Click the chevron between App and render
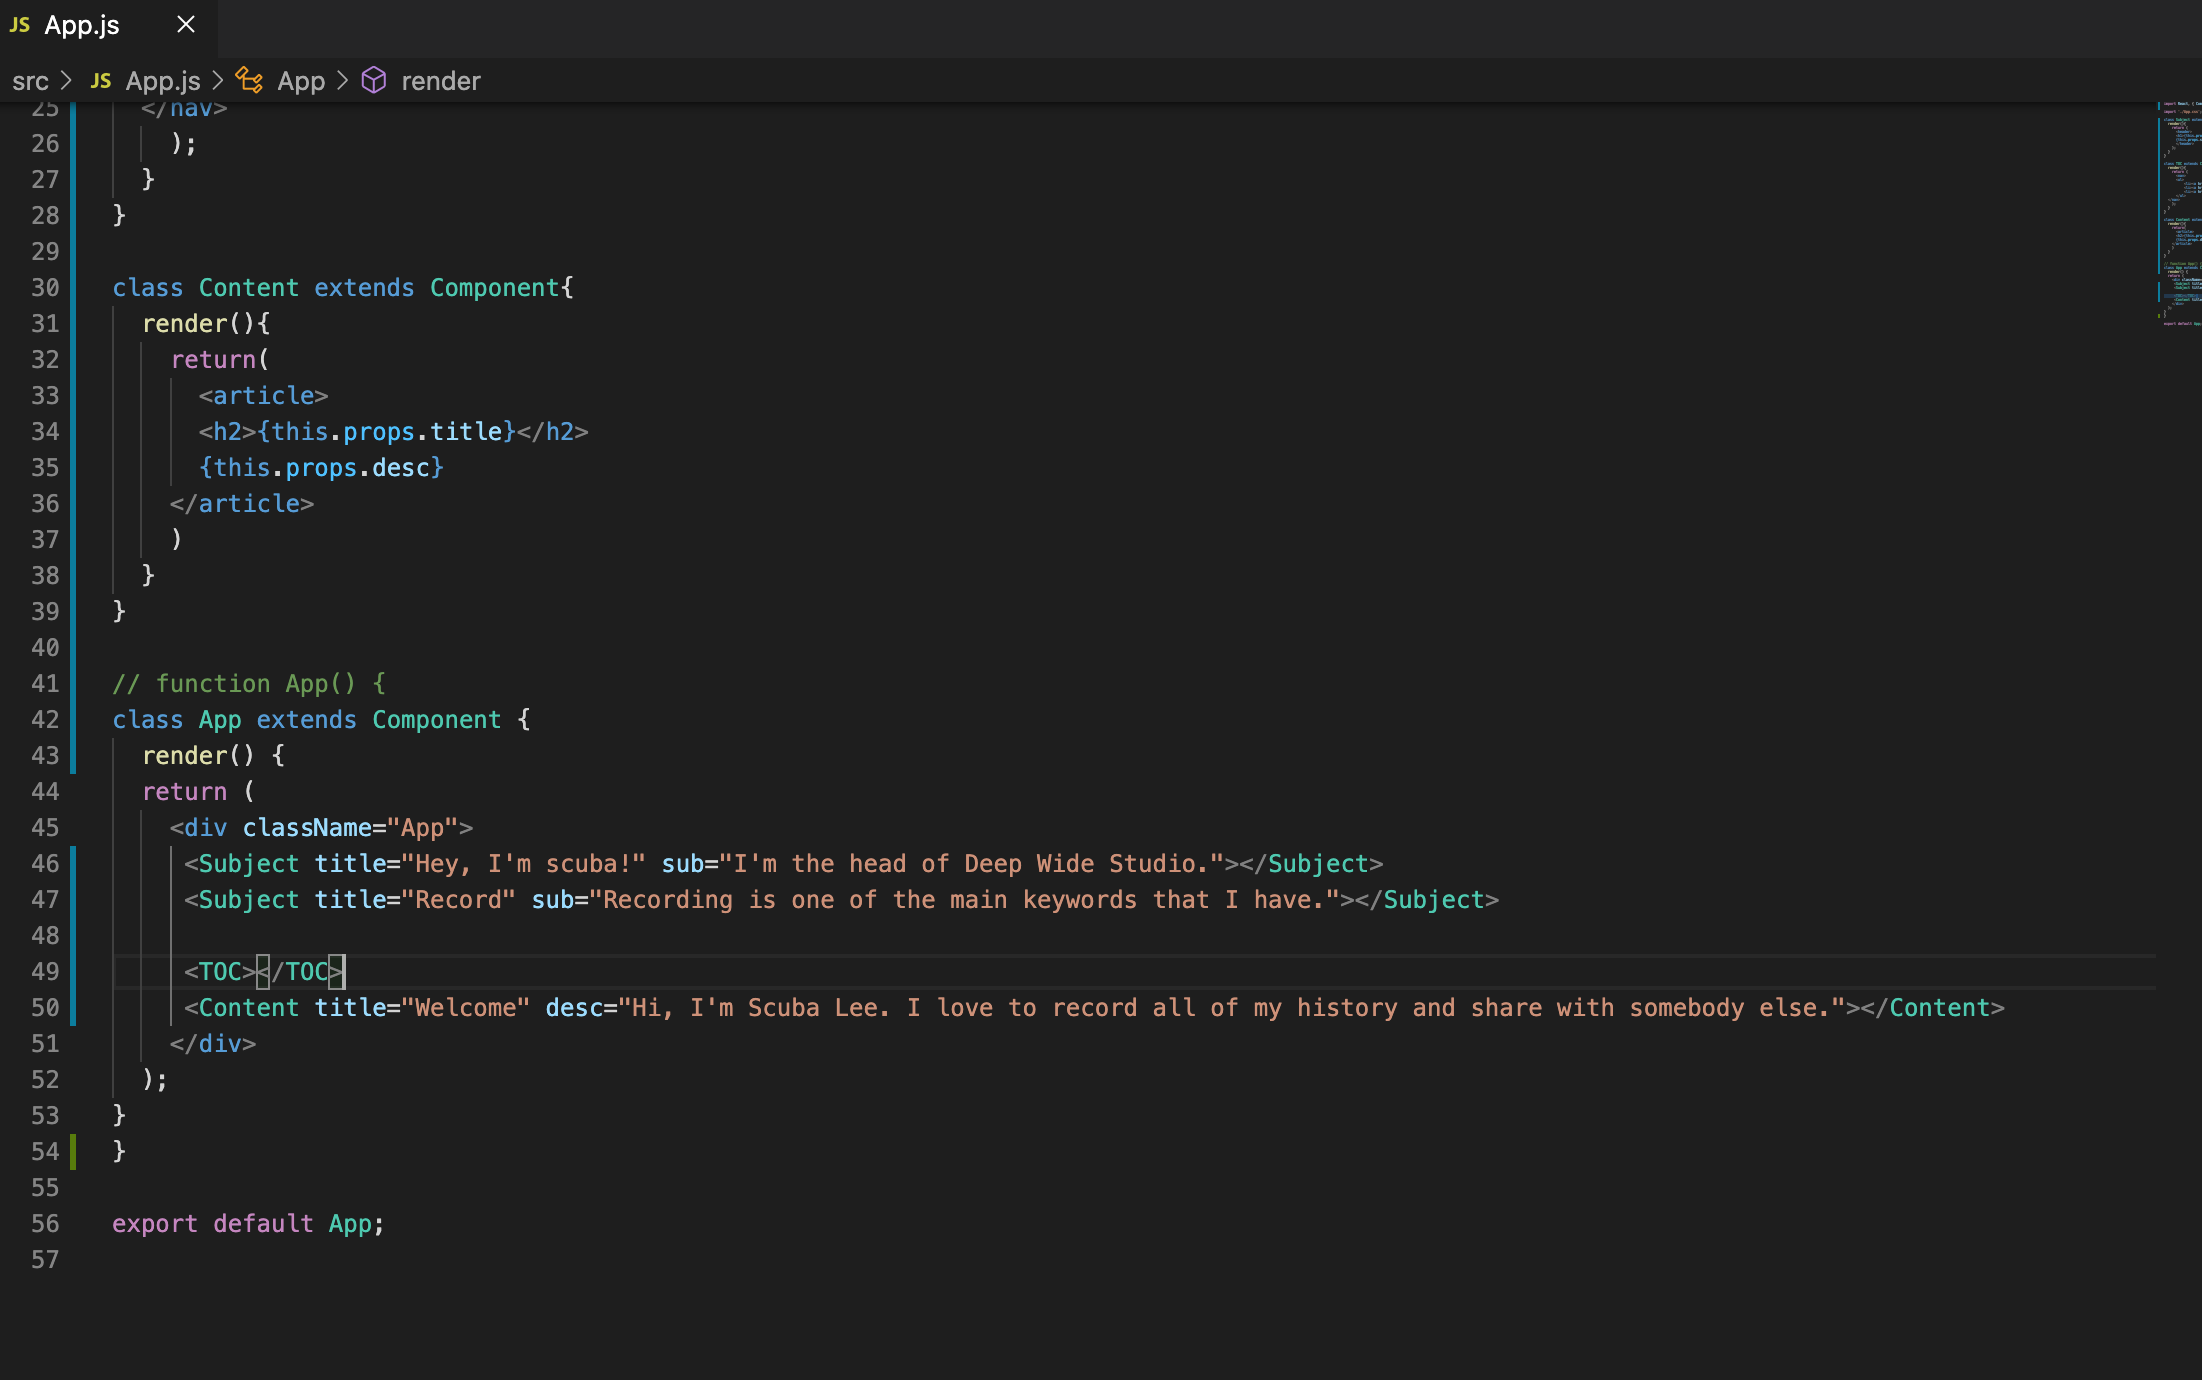 click(x=342, y=80)
